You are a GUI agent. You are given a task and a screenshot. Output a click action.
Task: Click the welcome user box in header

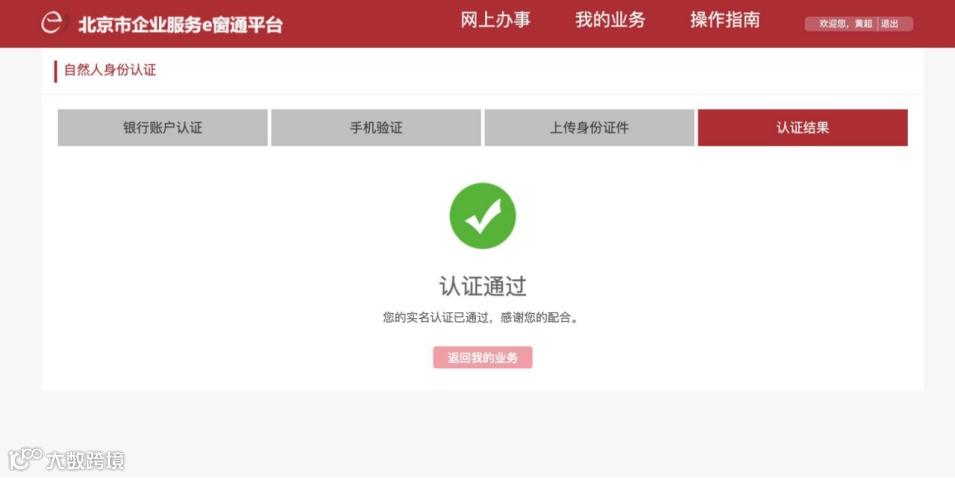(859, 24)
